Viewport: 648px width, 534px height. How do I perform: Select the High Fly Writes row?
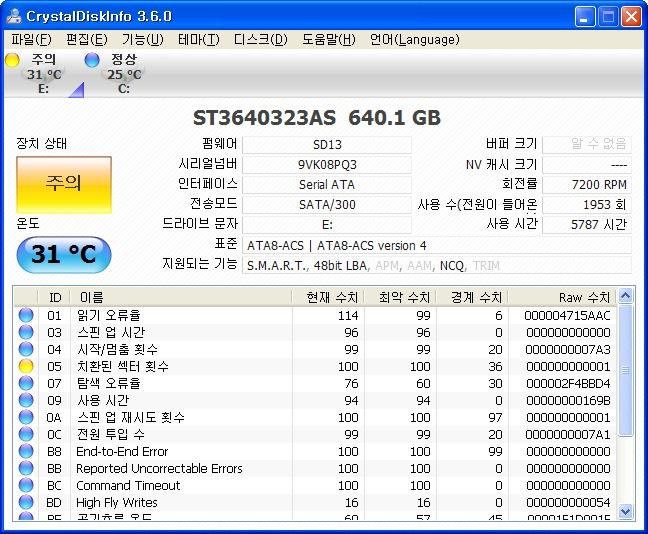click(315, 502)
